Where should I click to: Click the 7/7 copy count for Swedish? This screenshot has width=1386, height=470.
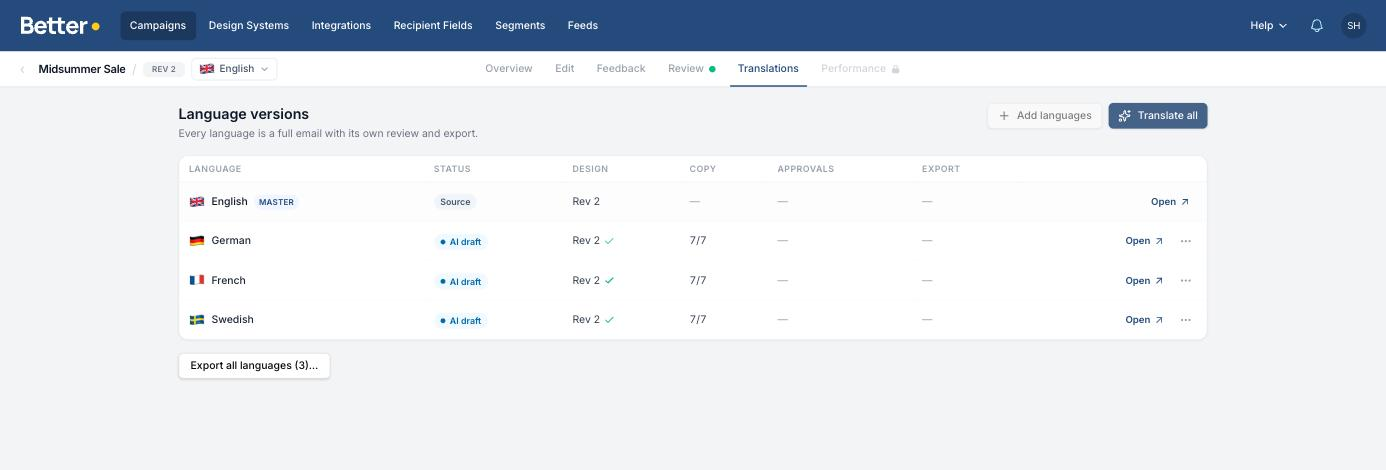point(698,320)
